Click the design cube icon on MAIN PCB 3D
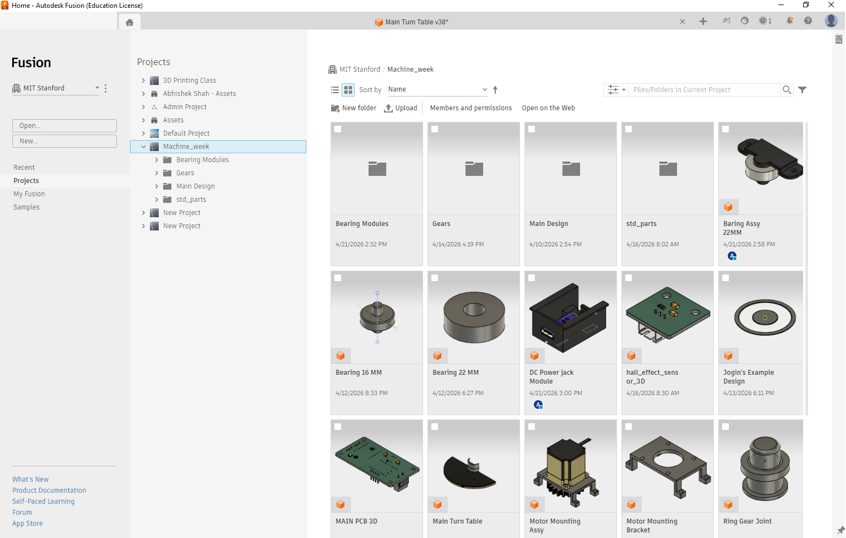846x538 pixels. (340, 505)
